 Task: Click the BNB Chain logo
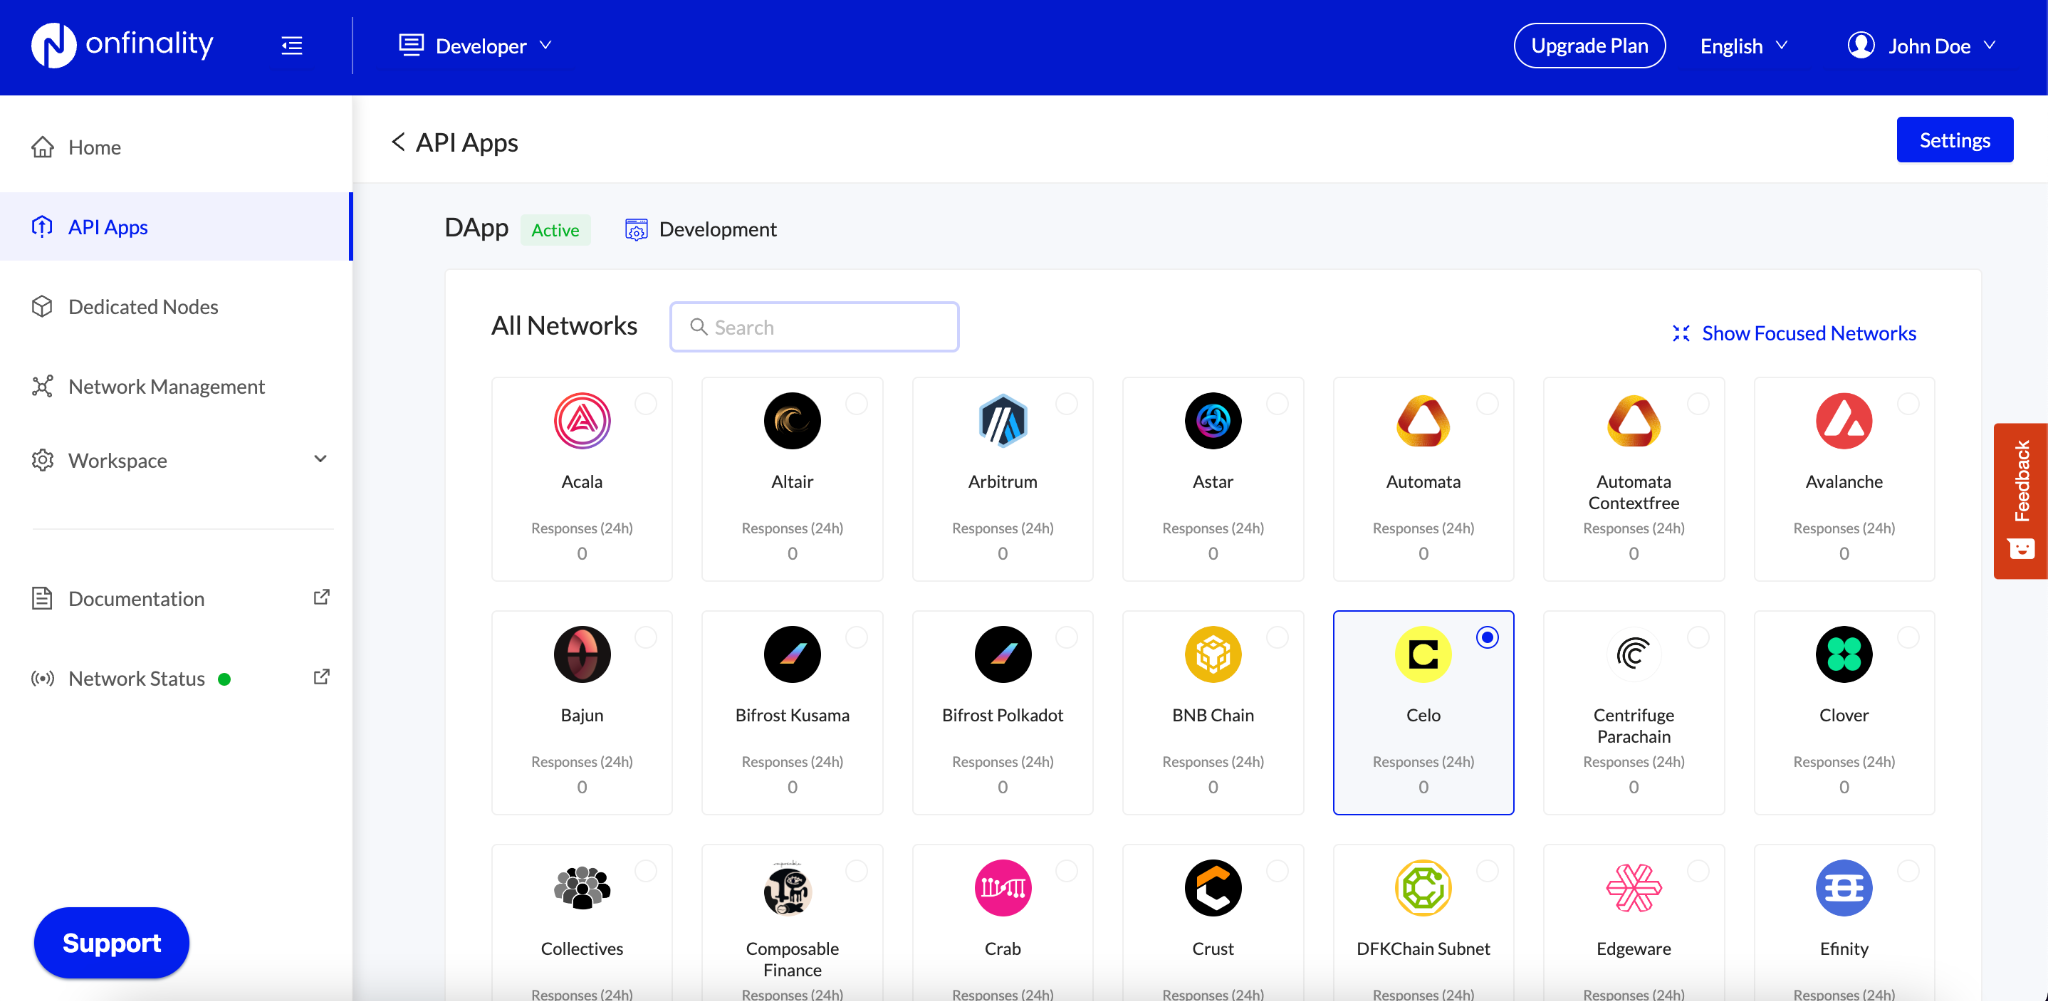(x=1213, y=655)
